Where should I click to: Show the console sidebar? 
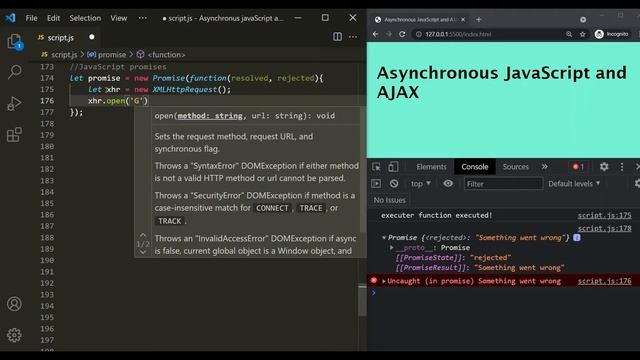click(x=376, y=184)
